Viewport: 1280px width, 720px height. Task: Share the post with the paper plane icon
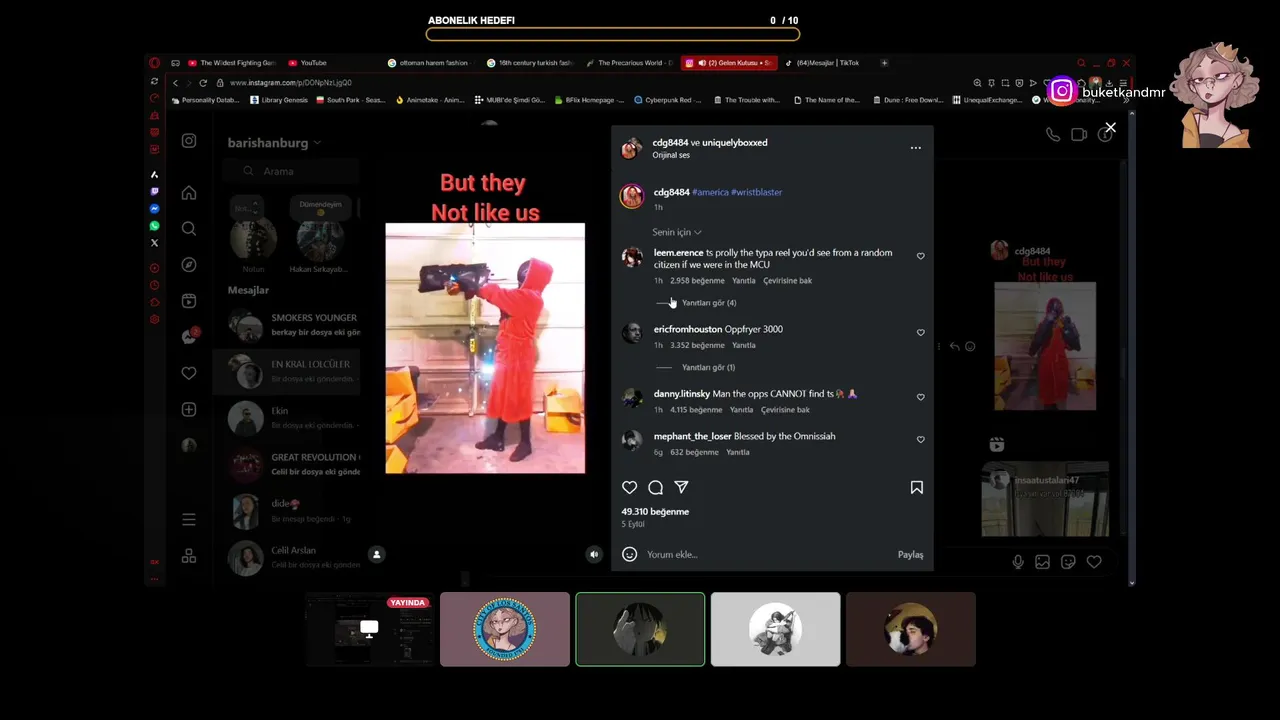[x=681, y=487]
